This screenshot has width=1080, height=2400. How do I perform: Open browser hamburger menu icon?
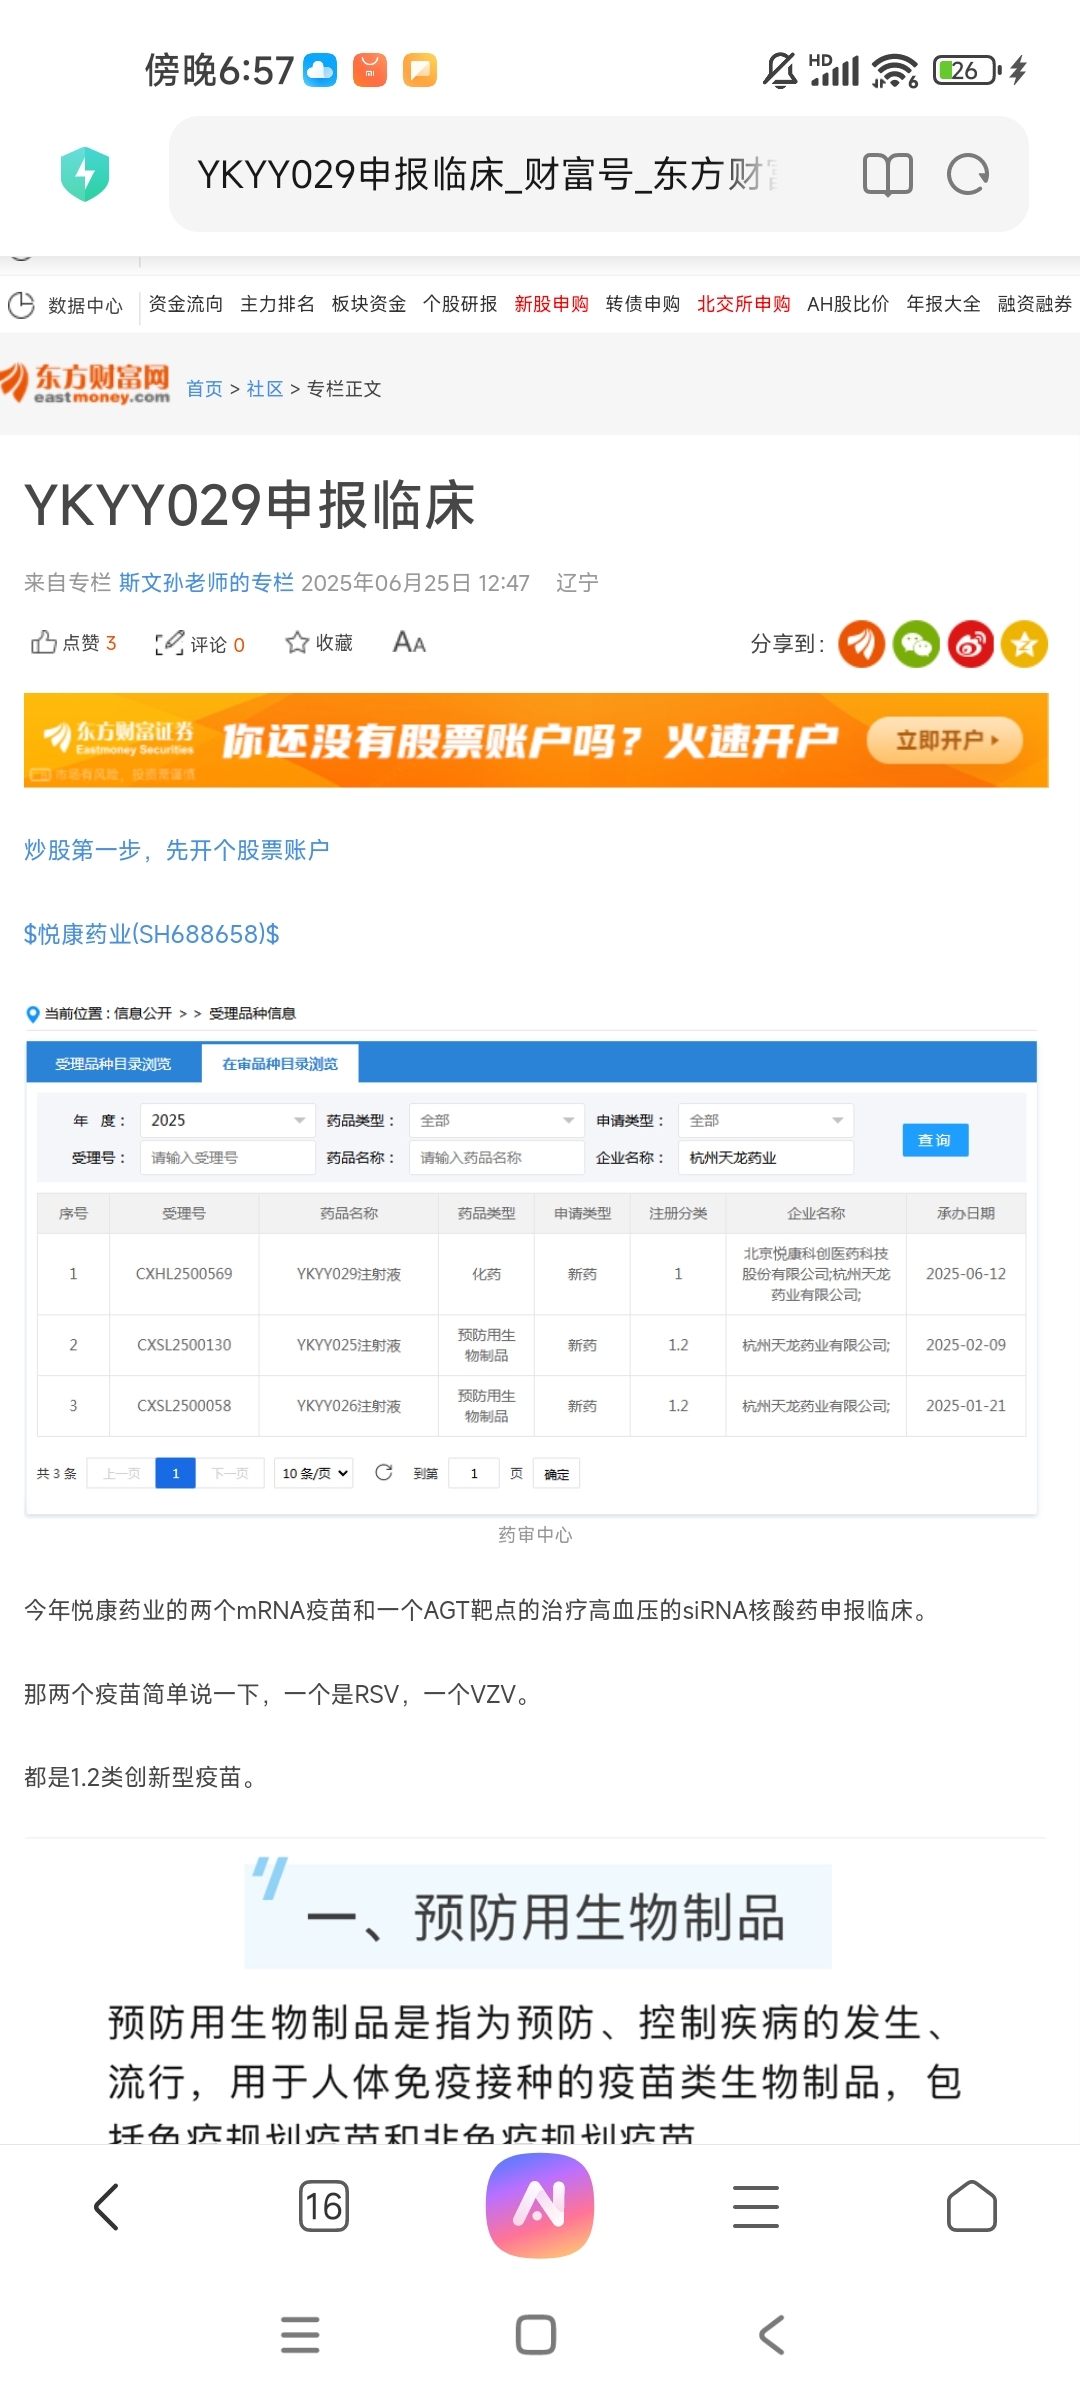pos(756,2206)
